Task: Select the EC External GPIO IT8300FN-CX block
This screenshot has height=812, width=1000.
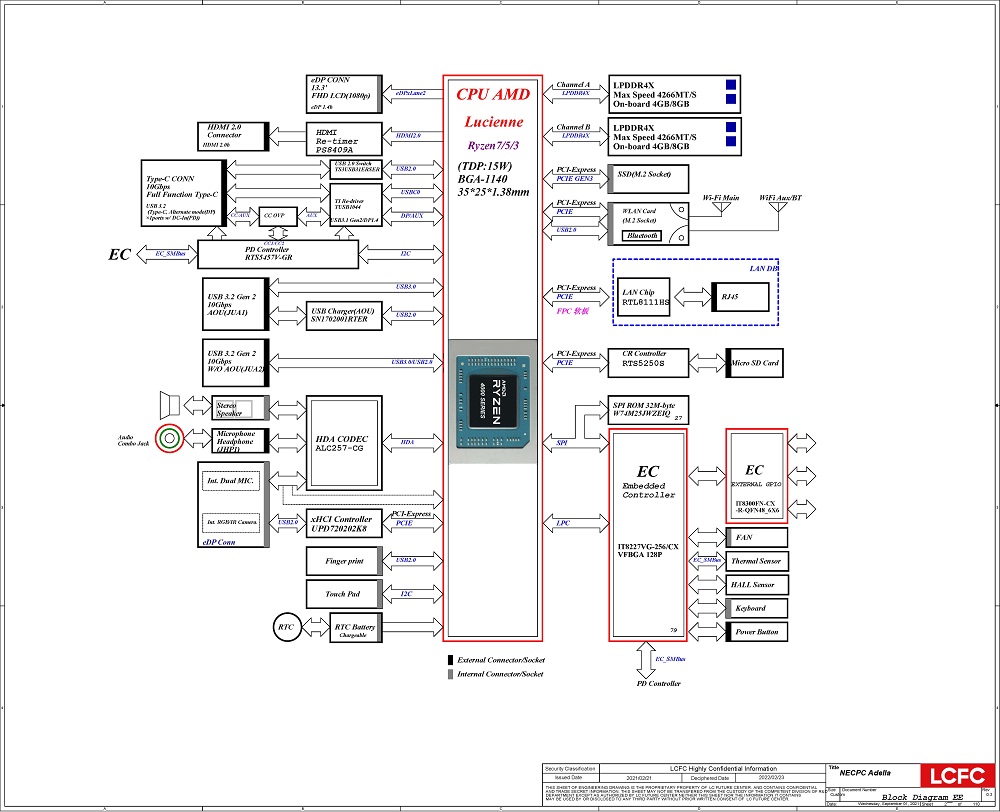Action: tap(756, 476)
